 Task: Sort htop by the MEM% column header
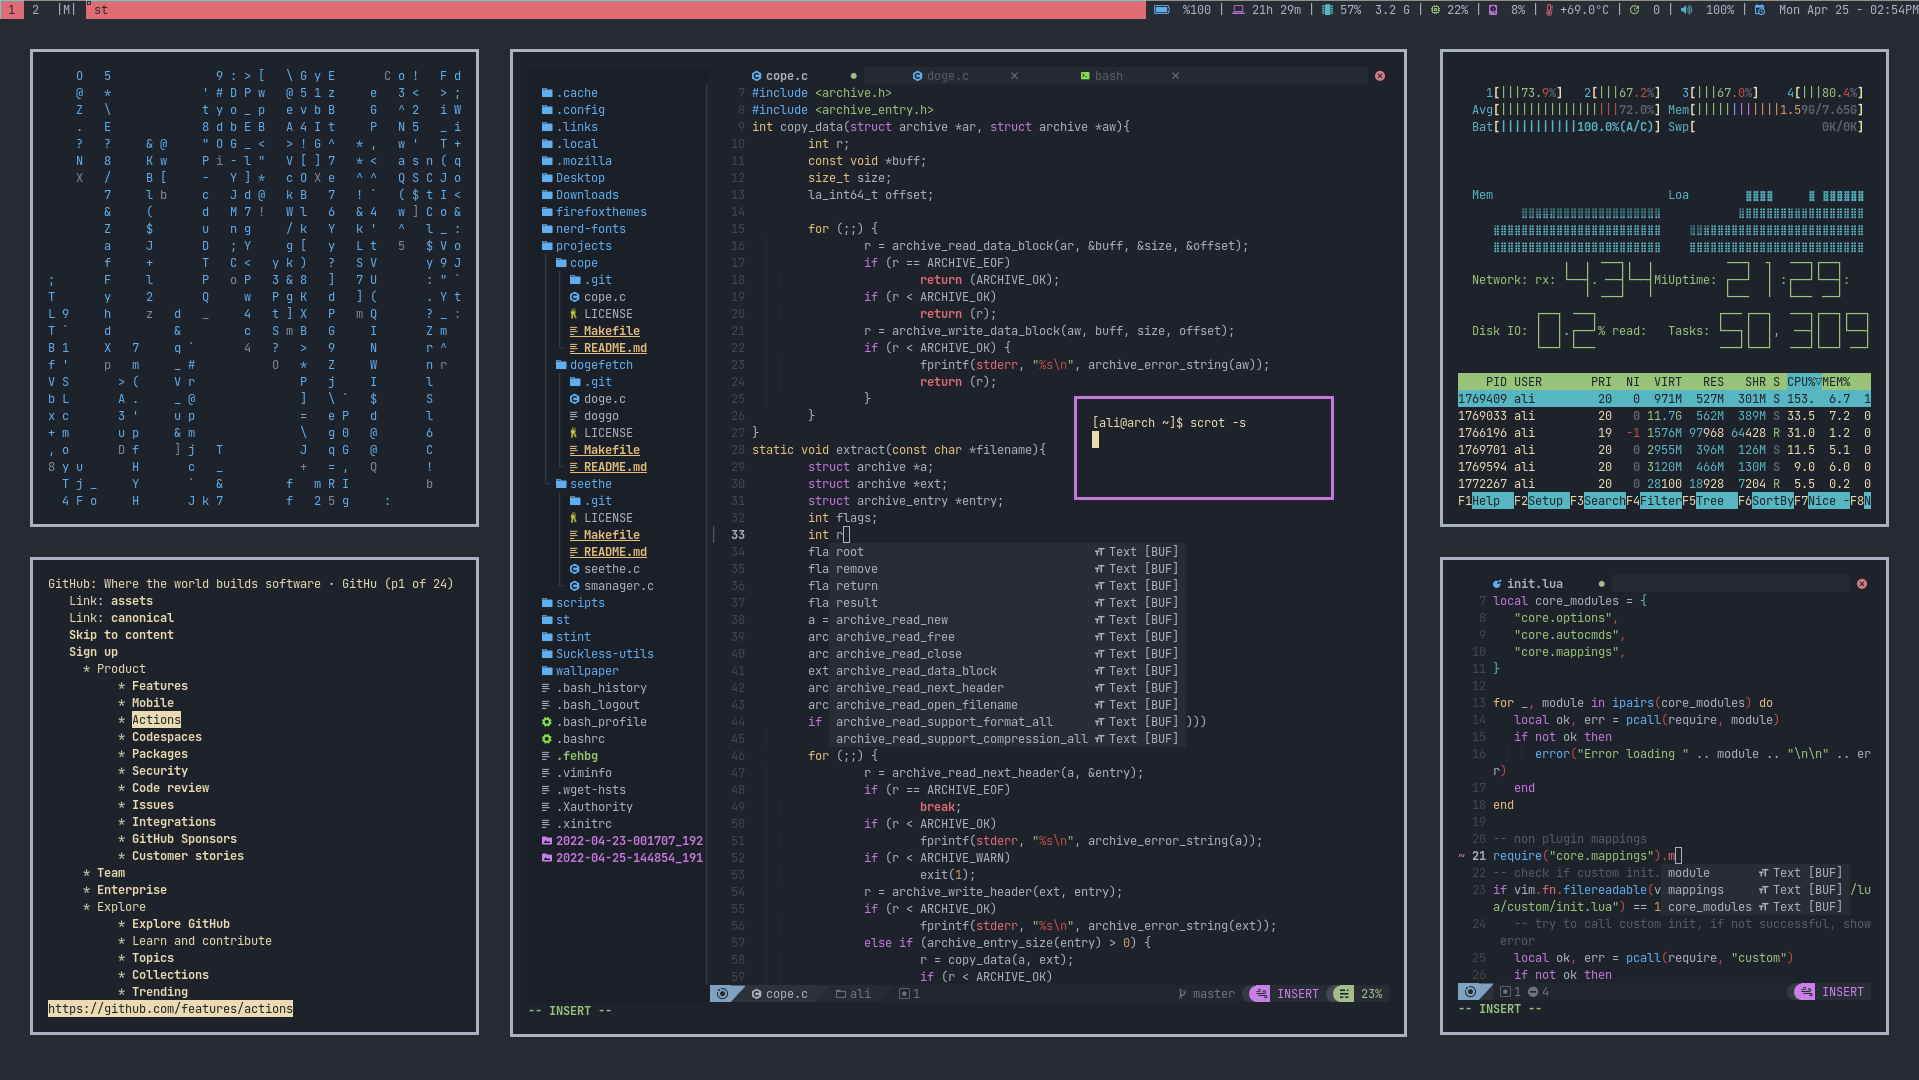(1836, 382)
